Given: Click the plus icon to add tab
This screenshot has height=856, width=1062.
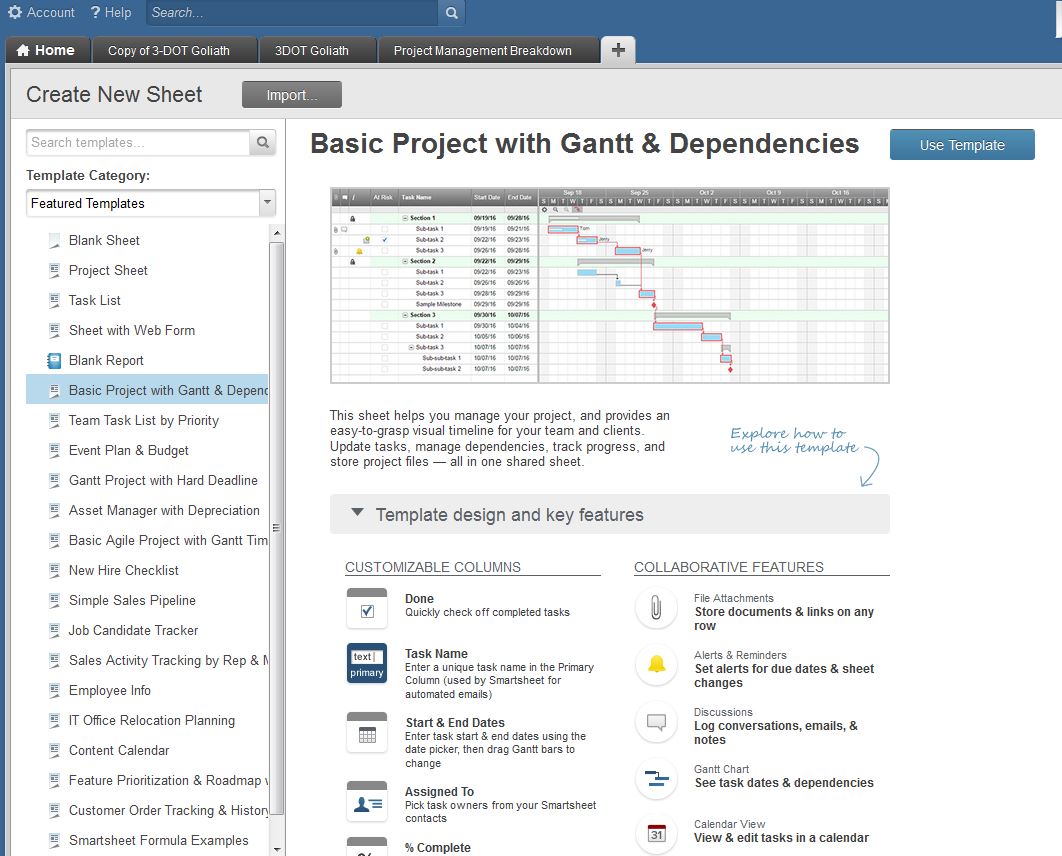Looking at the screenshot, I should click(x=618, y=49).
